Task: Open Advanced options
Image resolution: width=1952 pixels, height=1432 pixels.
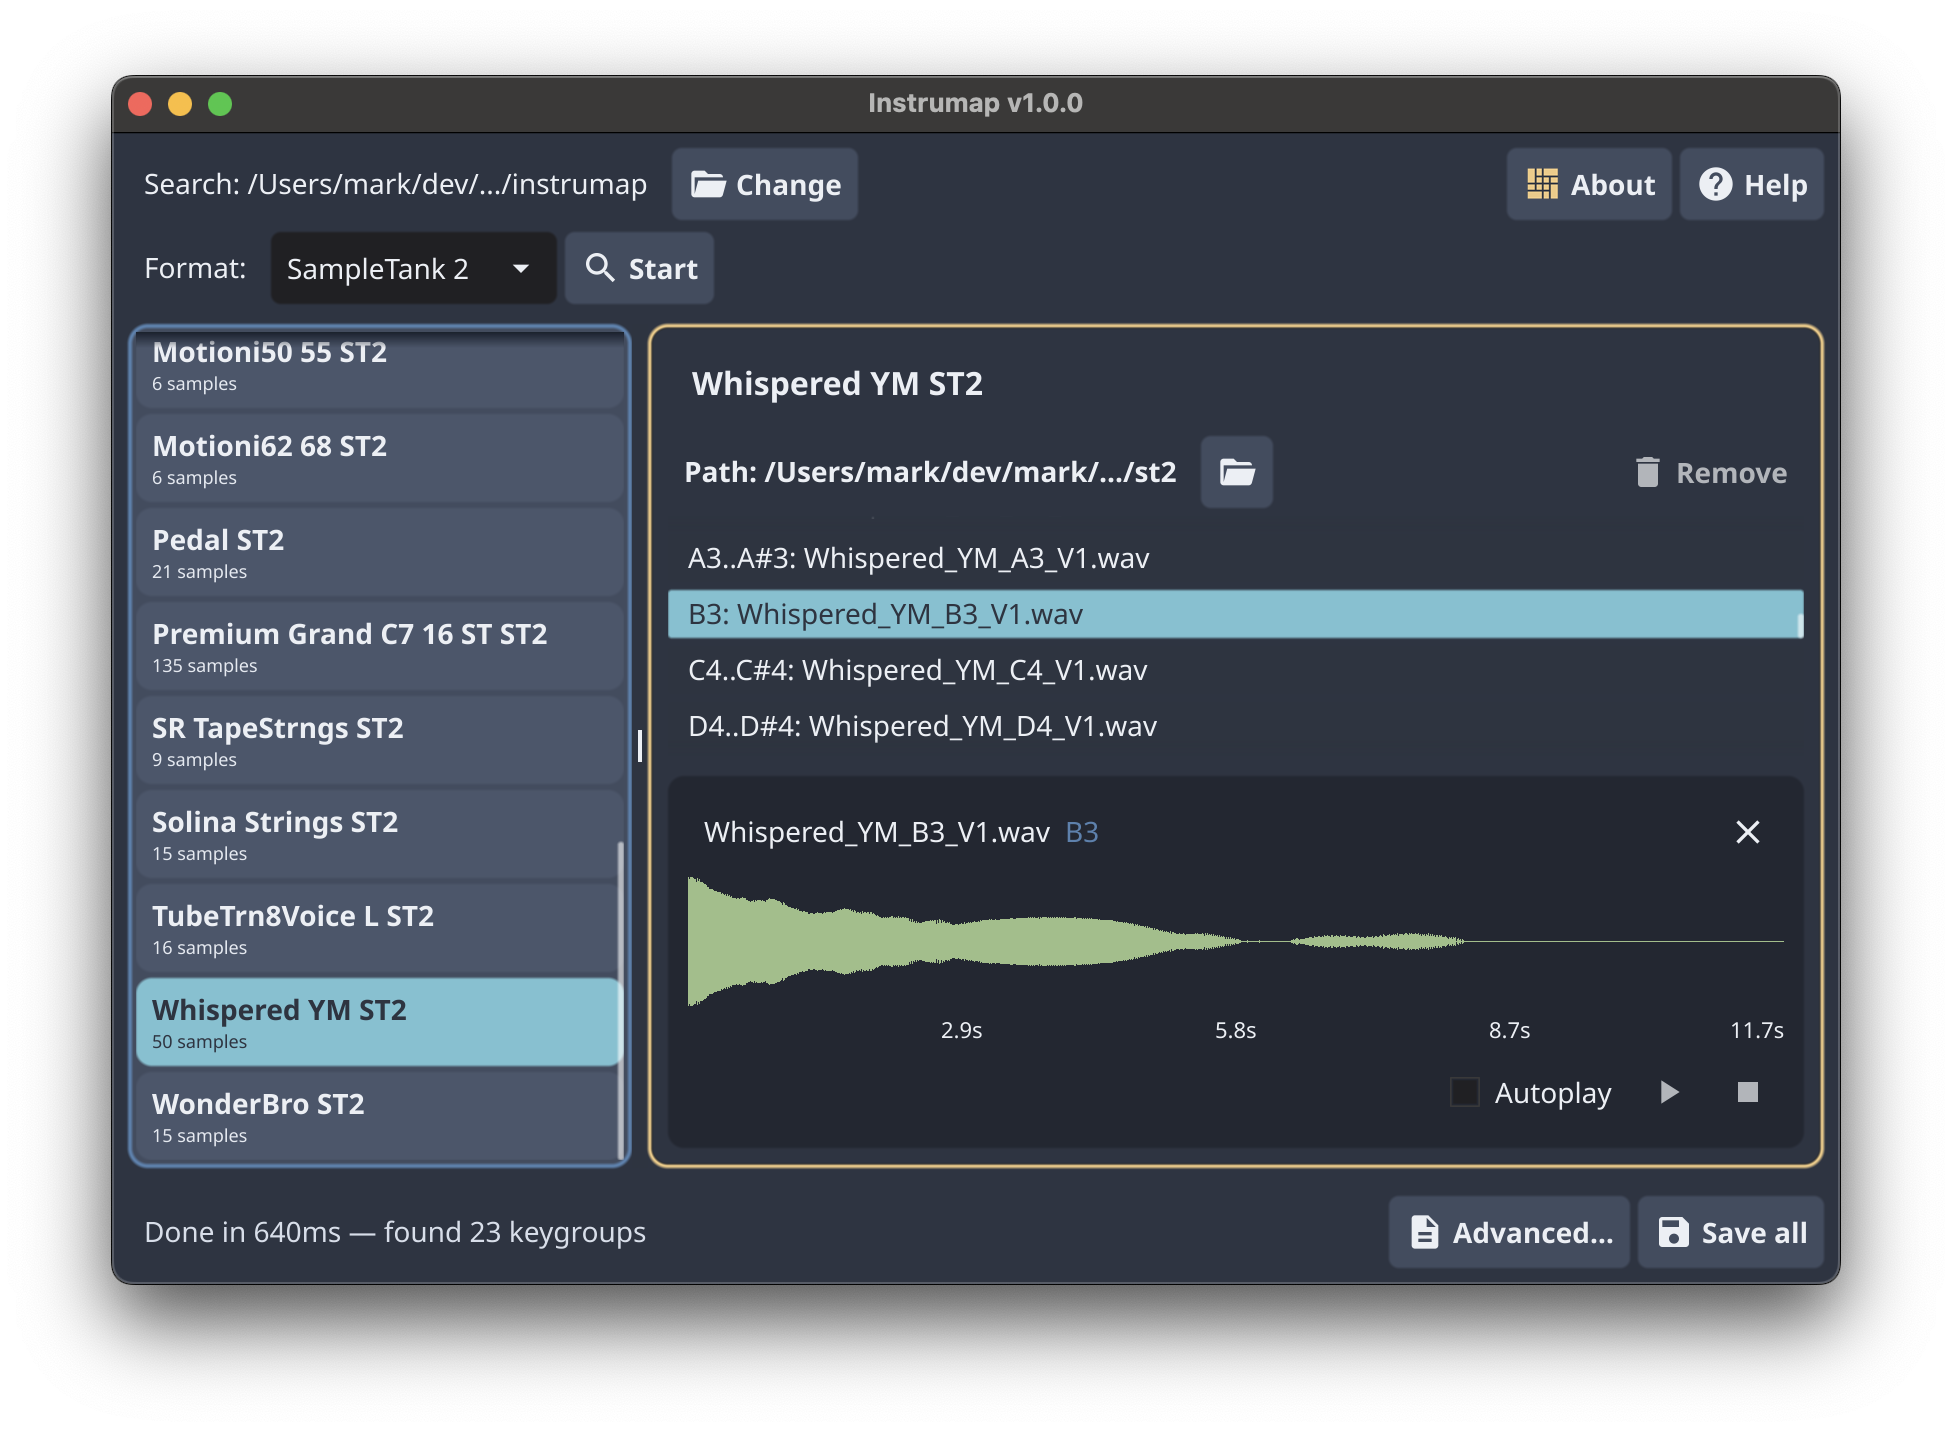Action: (x=1509, y=1233)
